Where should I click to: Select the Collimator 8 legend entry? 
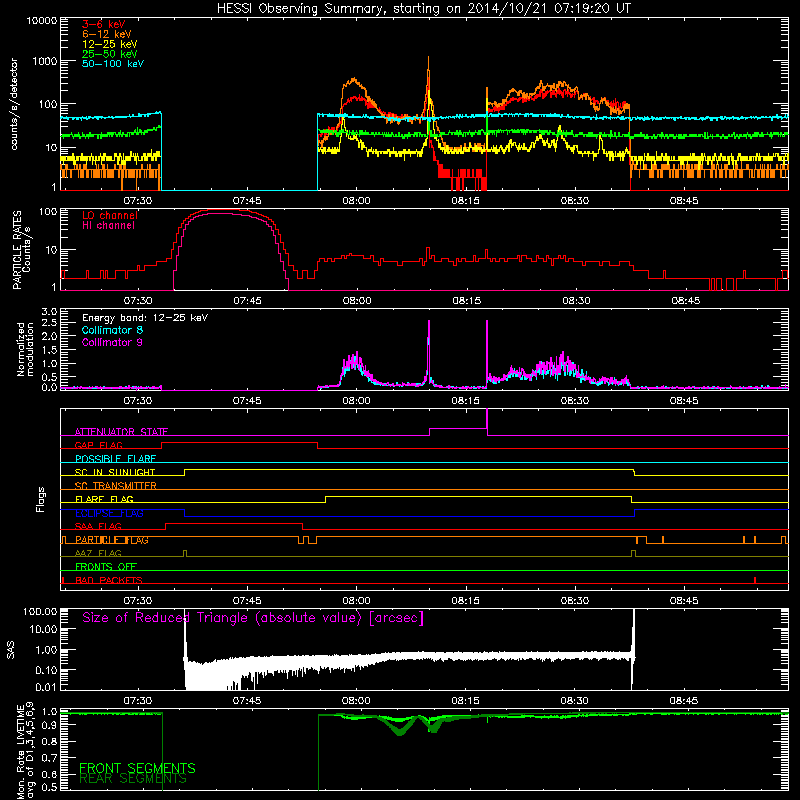pyautogui.click(x=112, y=330)
